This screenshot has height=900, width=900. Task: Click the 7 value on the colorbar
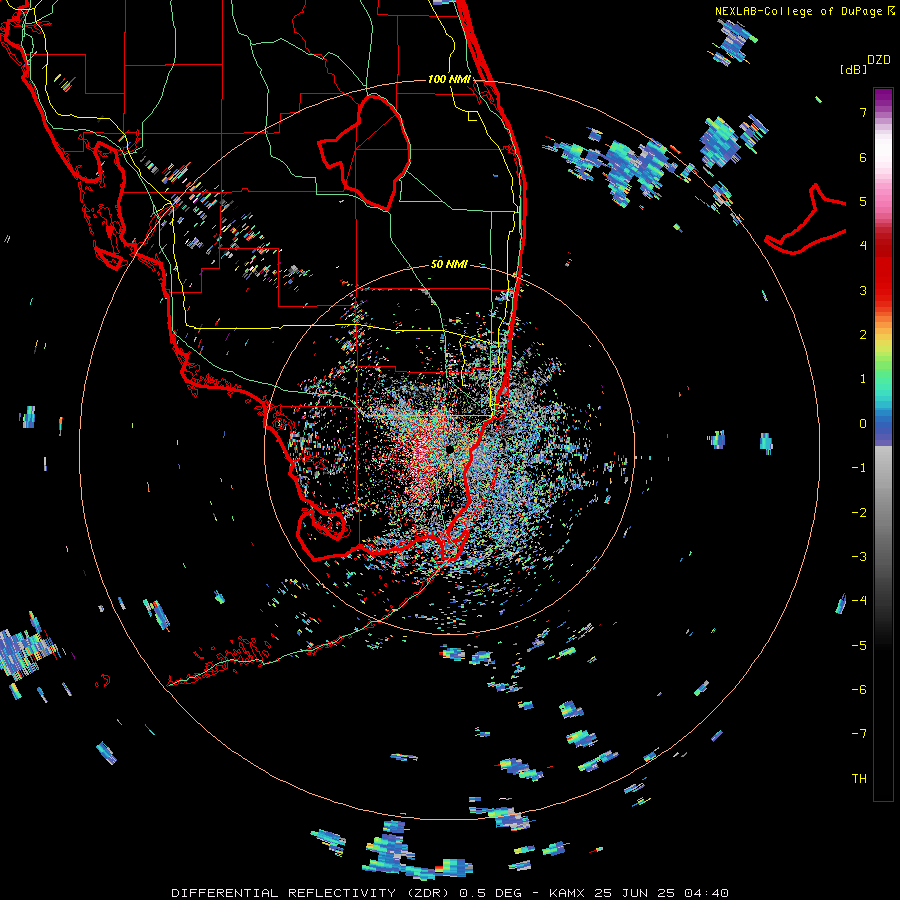pos(863,112)
